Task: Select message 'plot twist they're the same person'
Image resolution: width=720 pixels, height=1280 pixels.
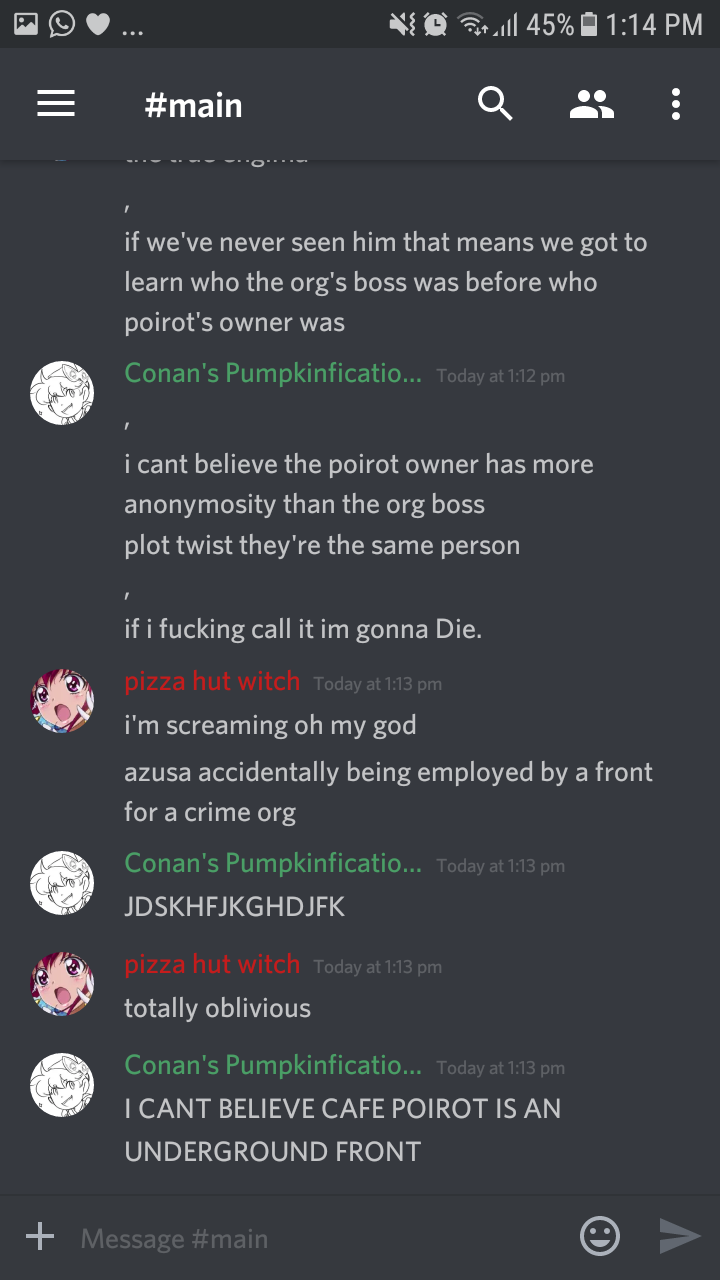Action: tap(322, 546)
